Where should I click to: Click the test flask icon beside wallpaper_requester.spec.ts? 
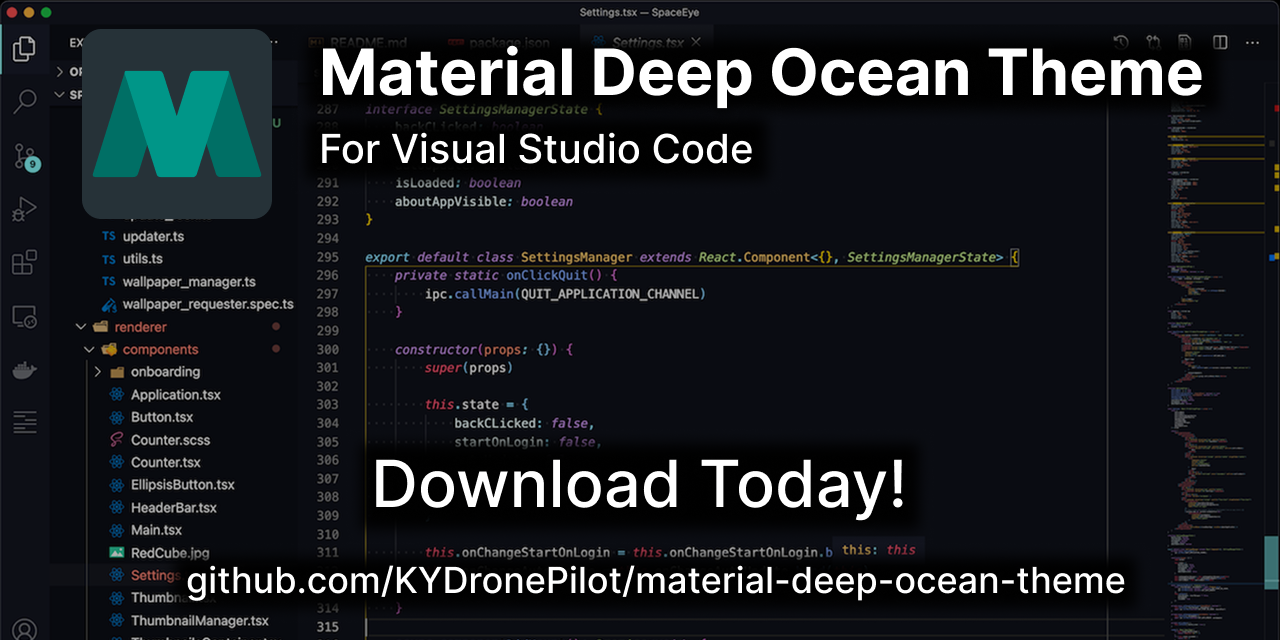[x=108, y=304]
